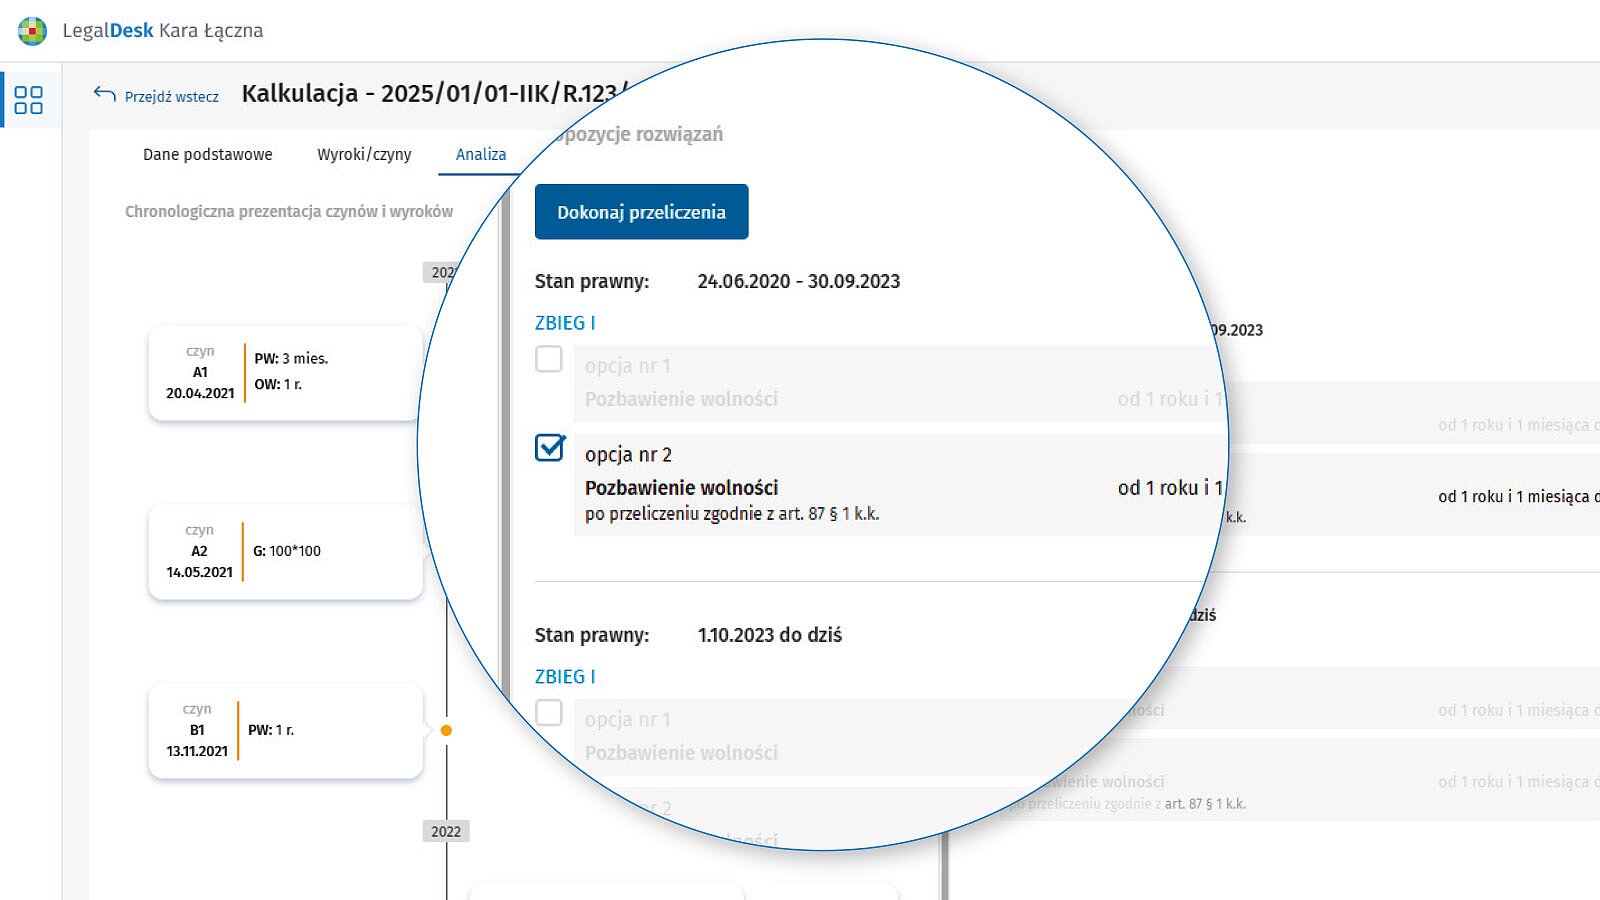
Task: Click the back arrow icon
Action: (104, 94)
